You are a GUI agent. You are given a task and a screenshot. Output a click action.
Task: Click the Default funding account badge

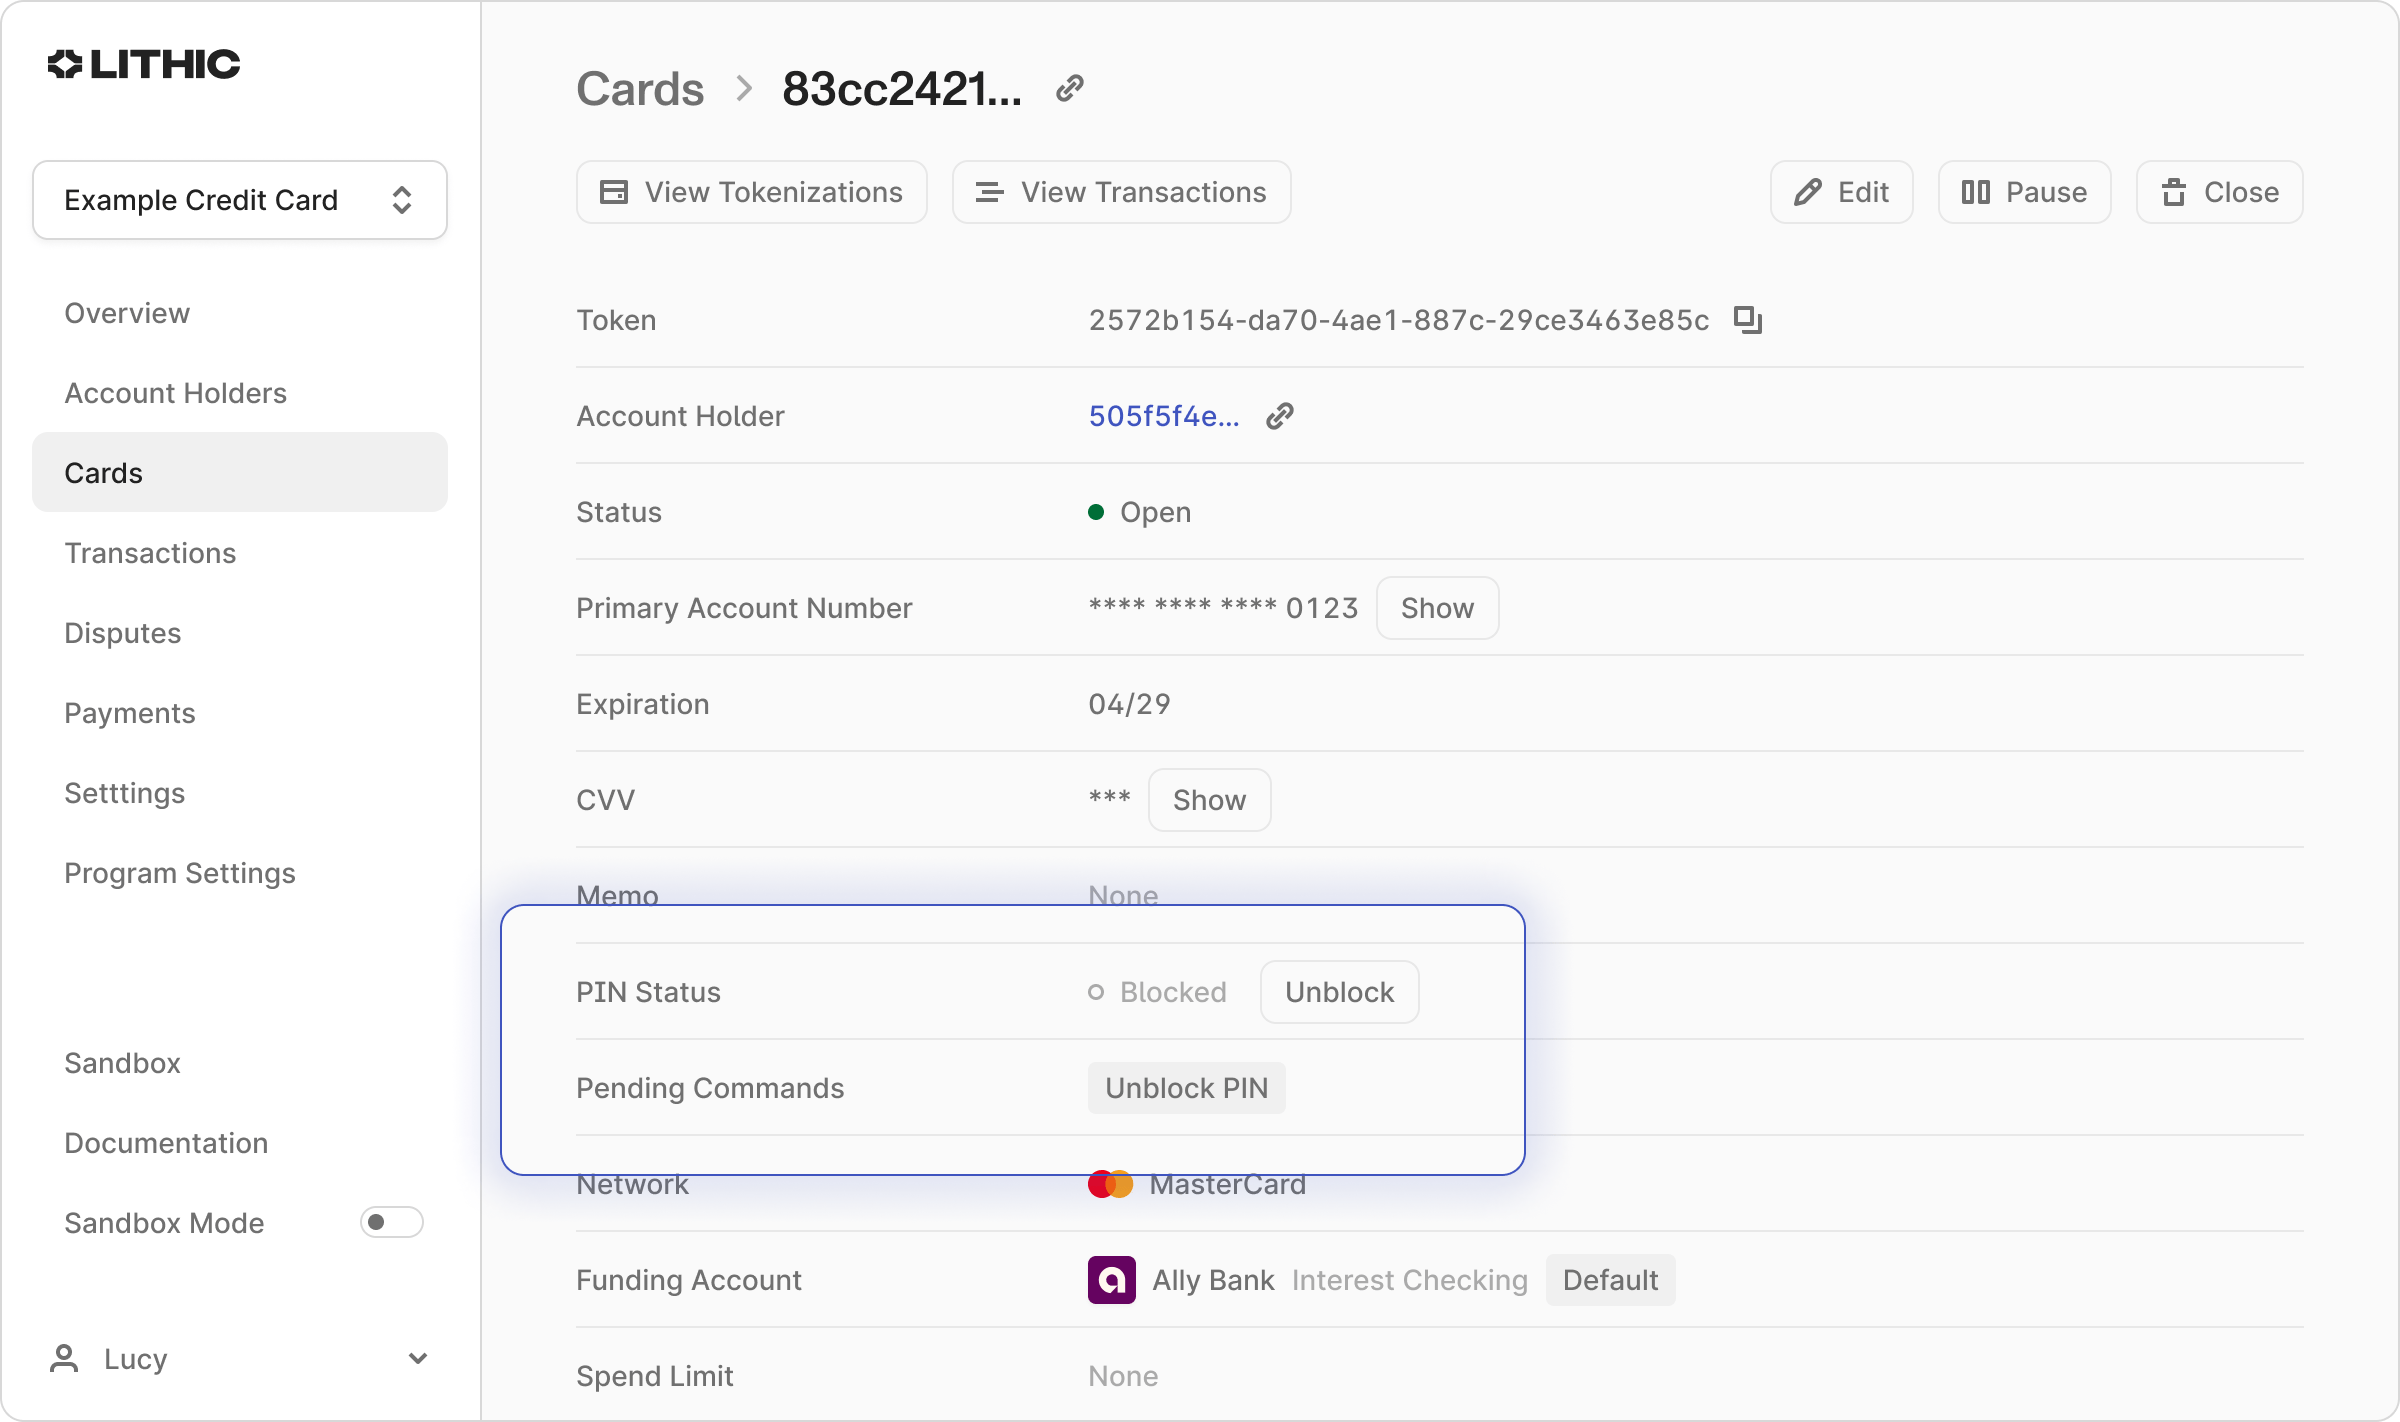(x=1609, y=1279)
